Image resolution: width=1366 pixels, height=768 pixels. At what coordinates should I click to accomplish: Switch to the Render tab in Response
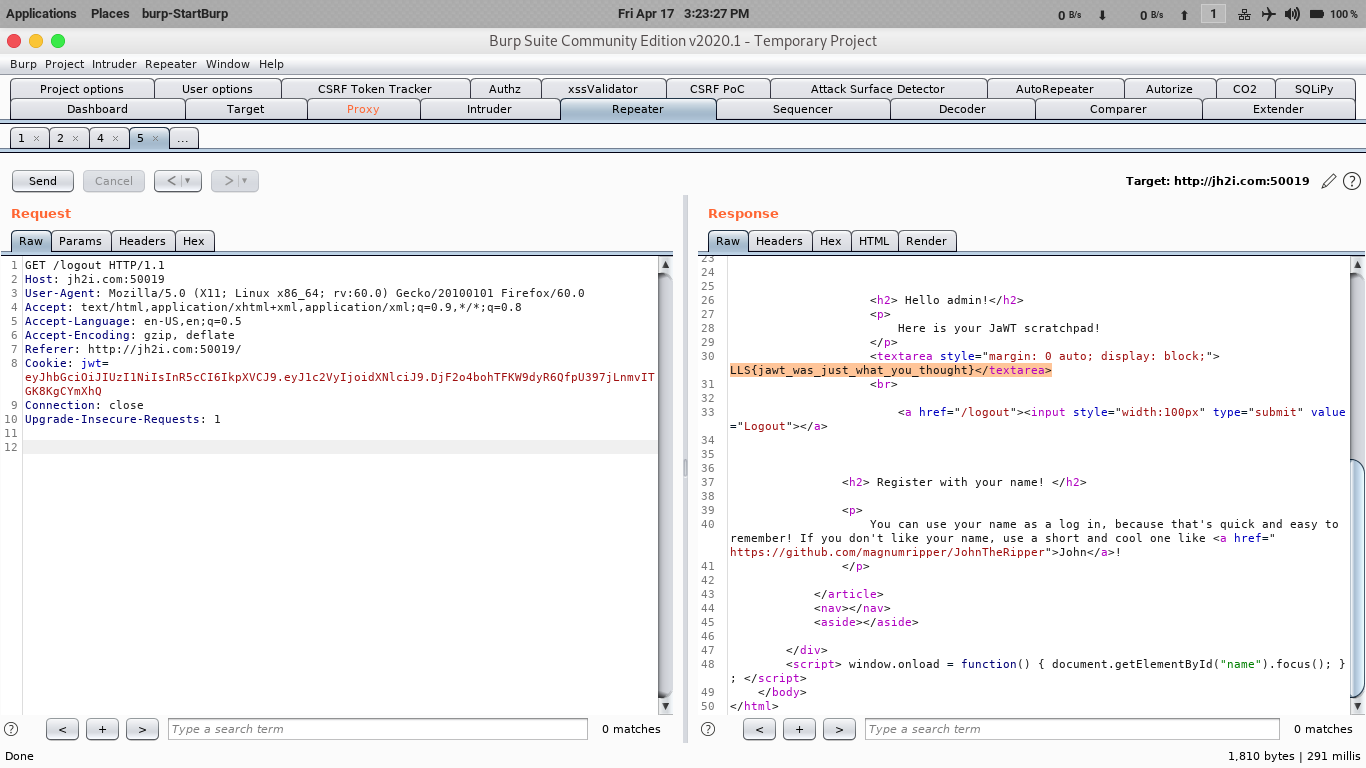click(926, 240)
